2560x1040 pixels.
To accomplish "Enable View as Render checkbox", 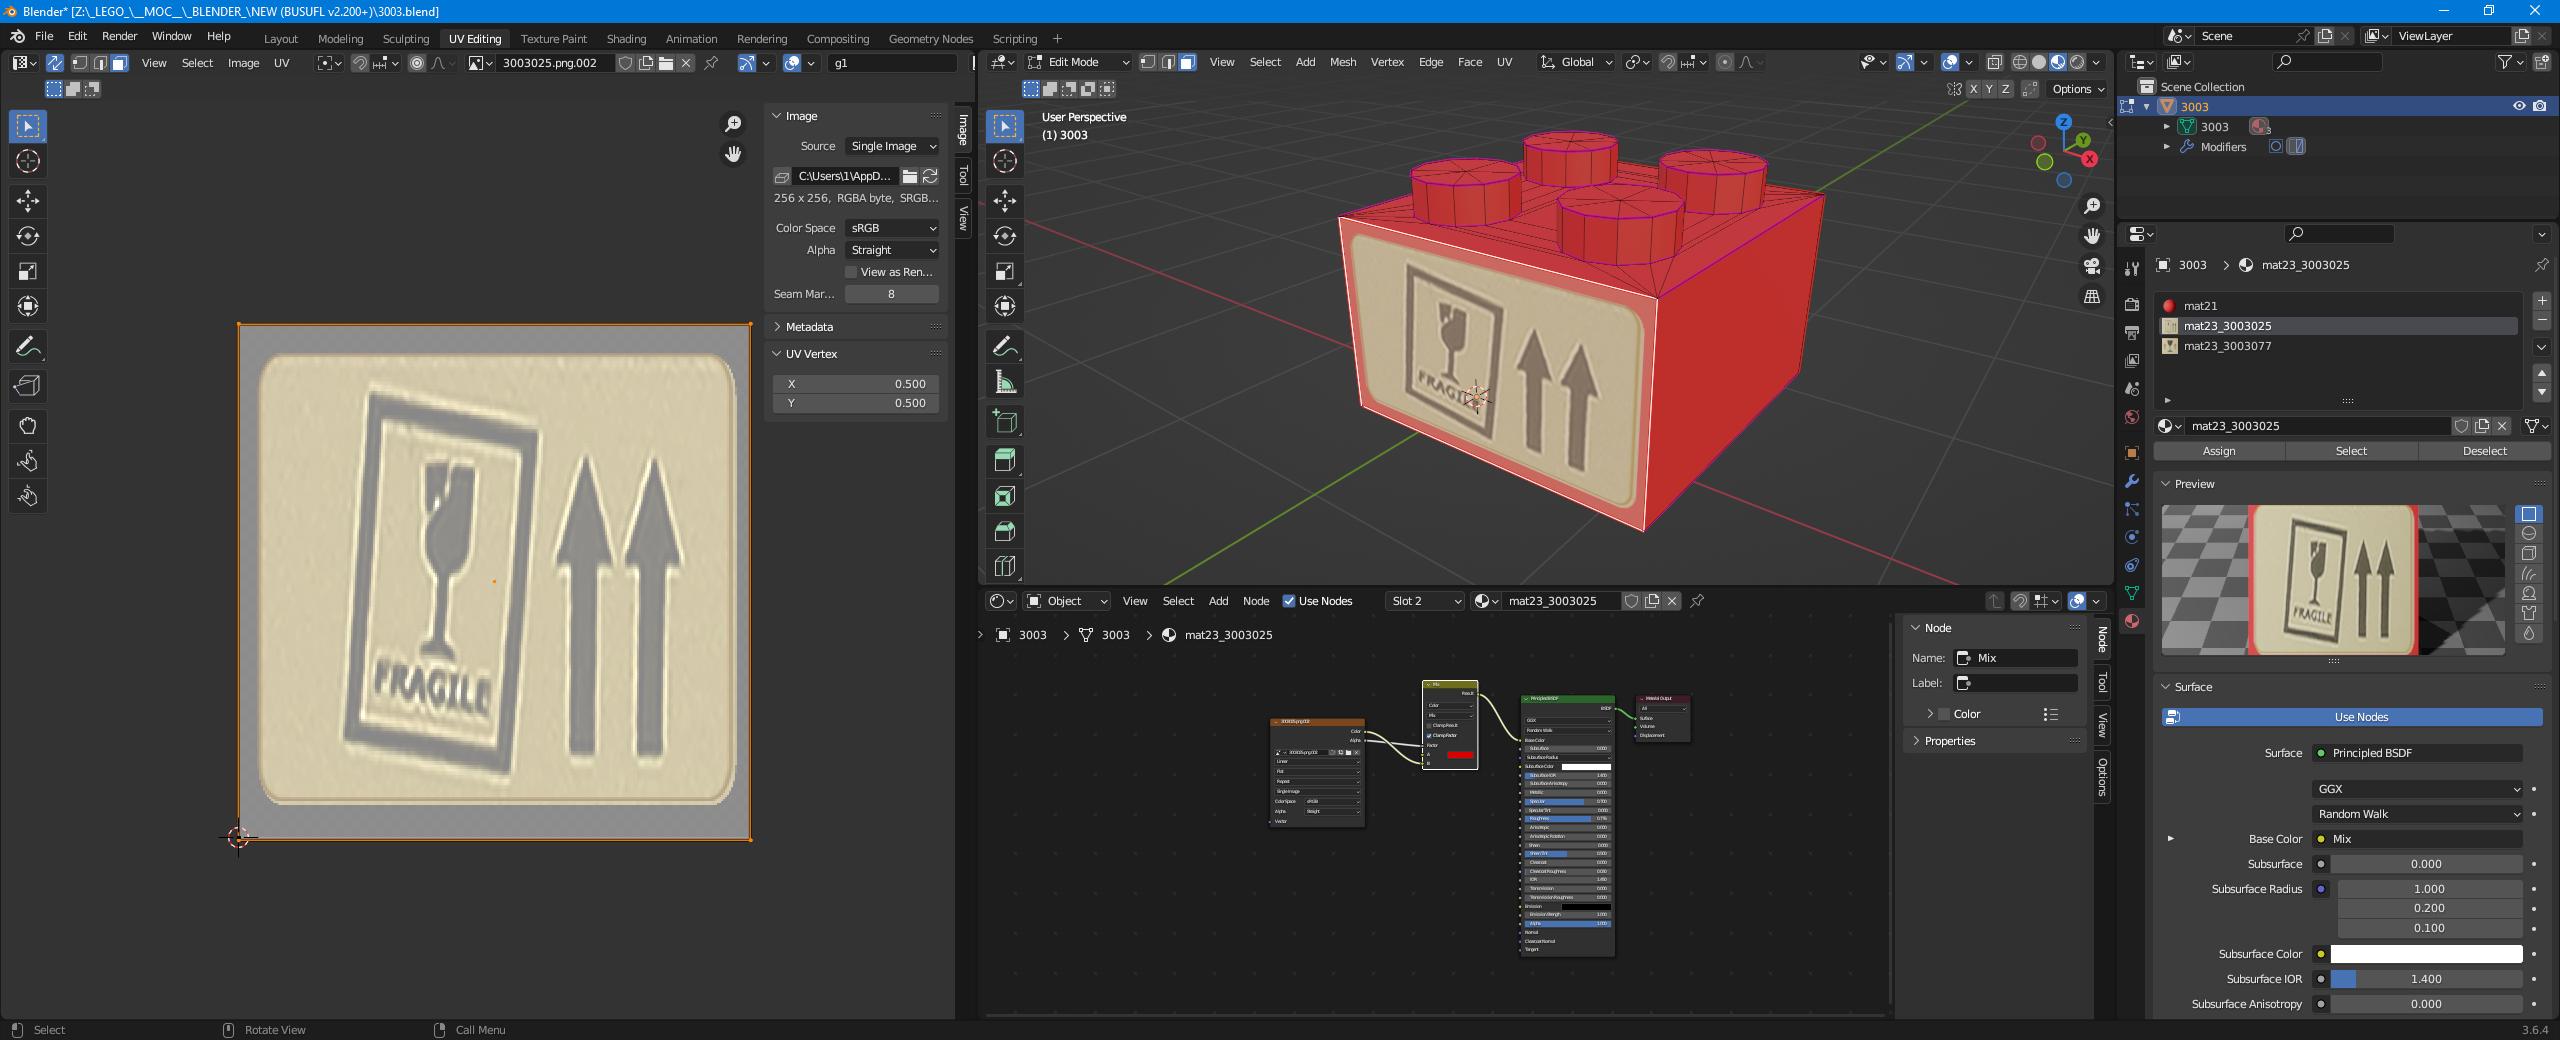I will tap(851, 272).
